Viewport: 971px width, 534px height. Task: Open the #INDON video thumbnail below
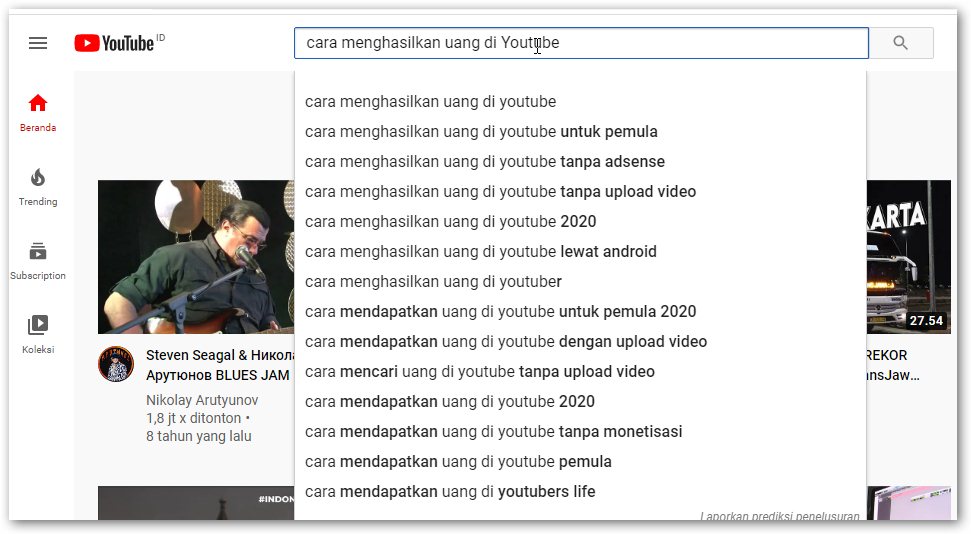click(196, 503)
